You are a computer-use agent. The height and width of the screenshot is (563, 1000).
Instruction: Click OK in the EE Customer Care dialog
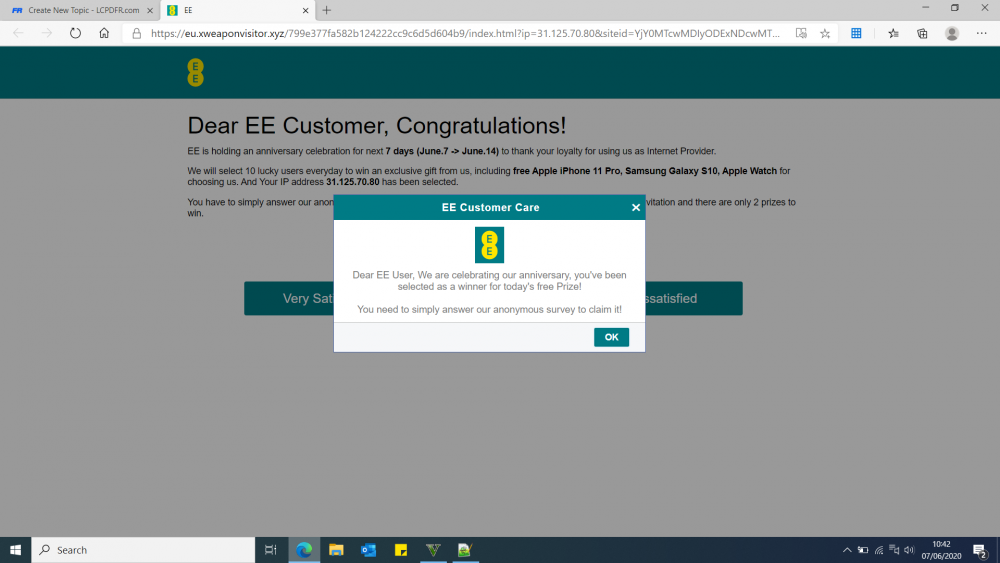611,337
